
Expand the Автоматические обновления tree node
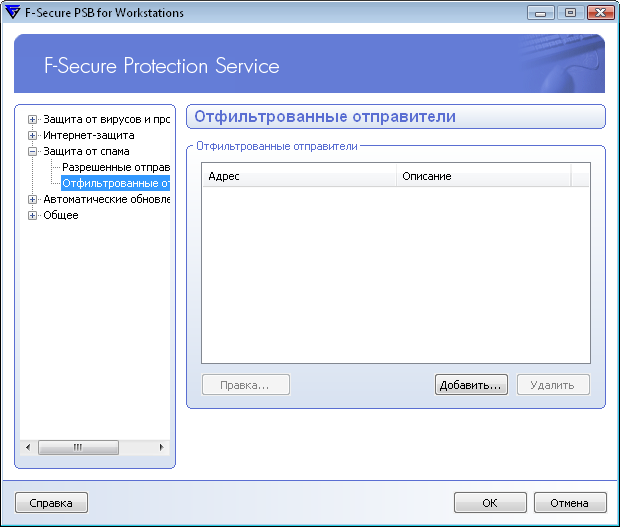click(32, 200)
